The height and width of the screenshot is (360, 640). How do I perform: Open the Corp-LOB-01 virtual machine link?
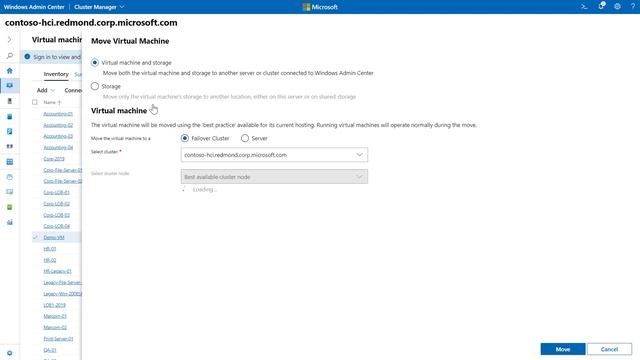pos(56,193)
